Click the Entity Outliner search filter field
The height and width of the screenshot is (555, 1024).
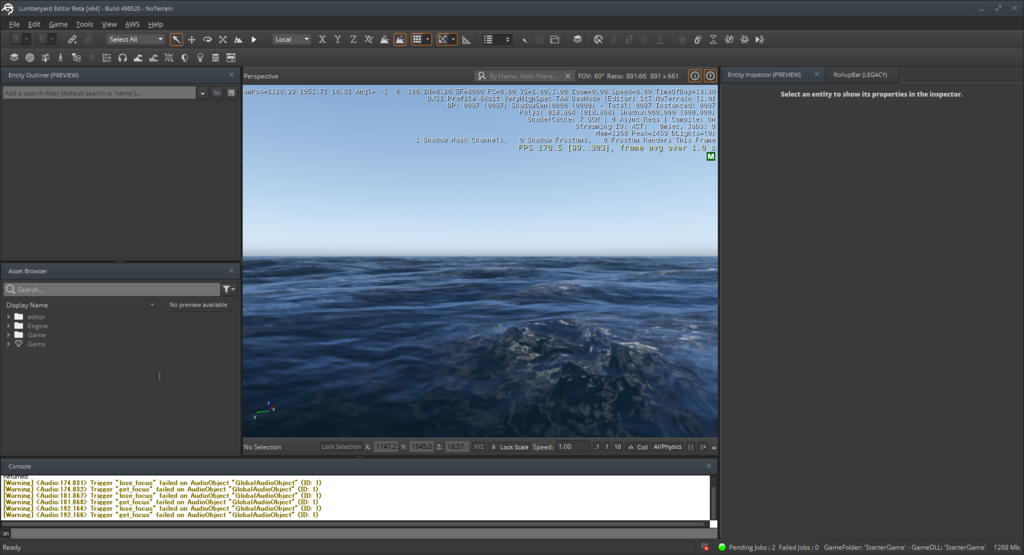(x=99, y=93)
